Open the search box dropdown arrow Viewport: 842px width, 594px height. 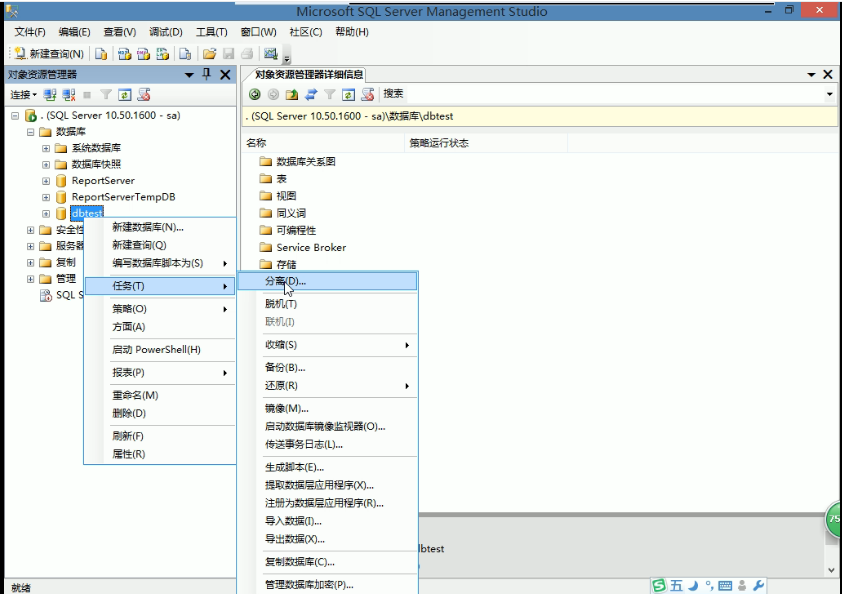pos(830,94)
